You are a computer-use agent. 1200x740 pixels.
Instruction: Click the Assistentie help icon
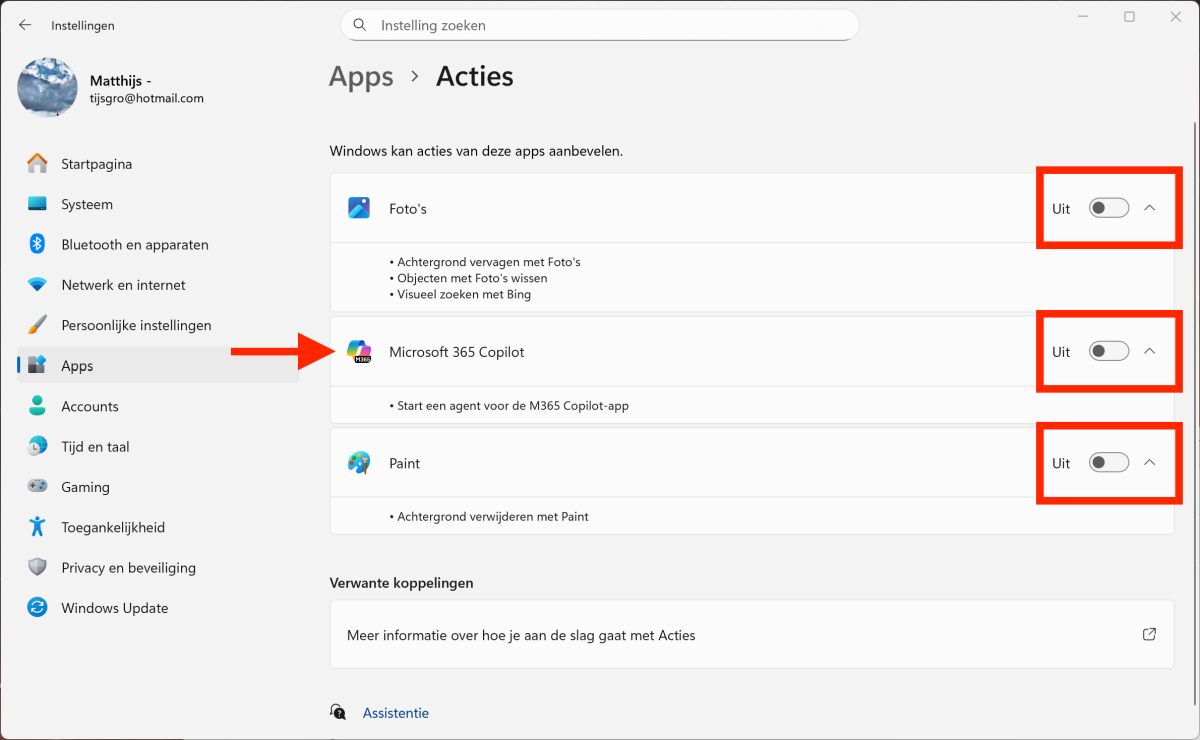[x=338, y=713]
